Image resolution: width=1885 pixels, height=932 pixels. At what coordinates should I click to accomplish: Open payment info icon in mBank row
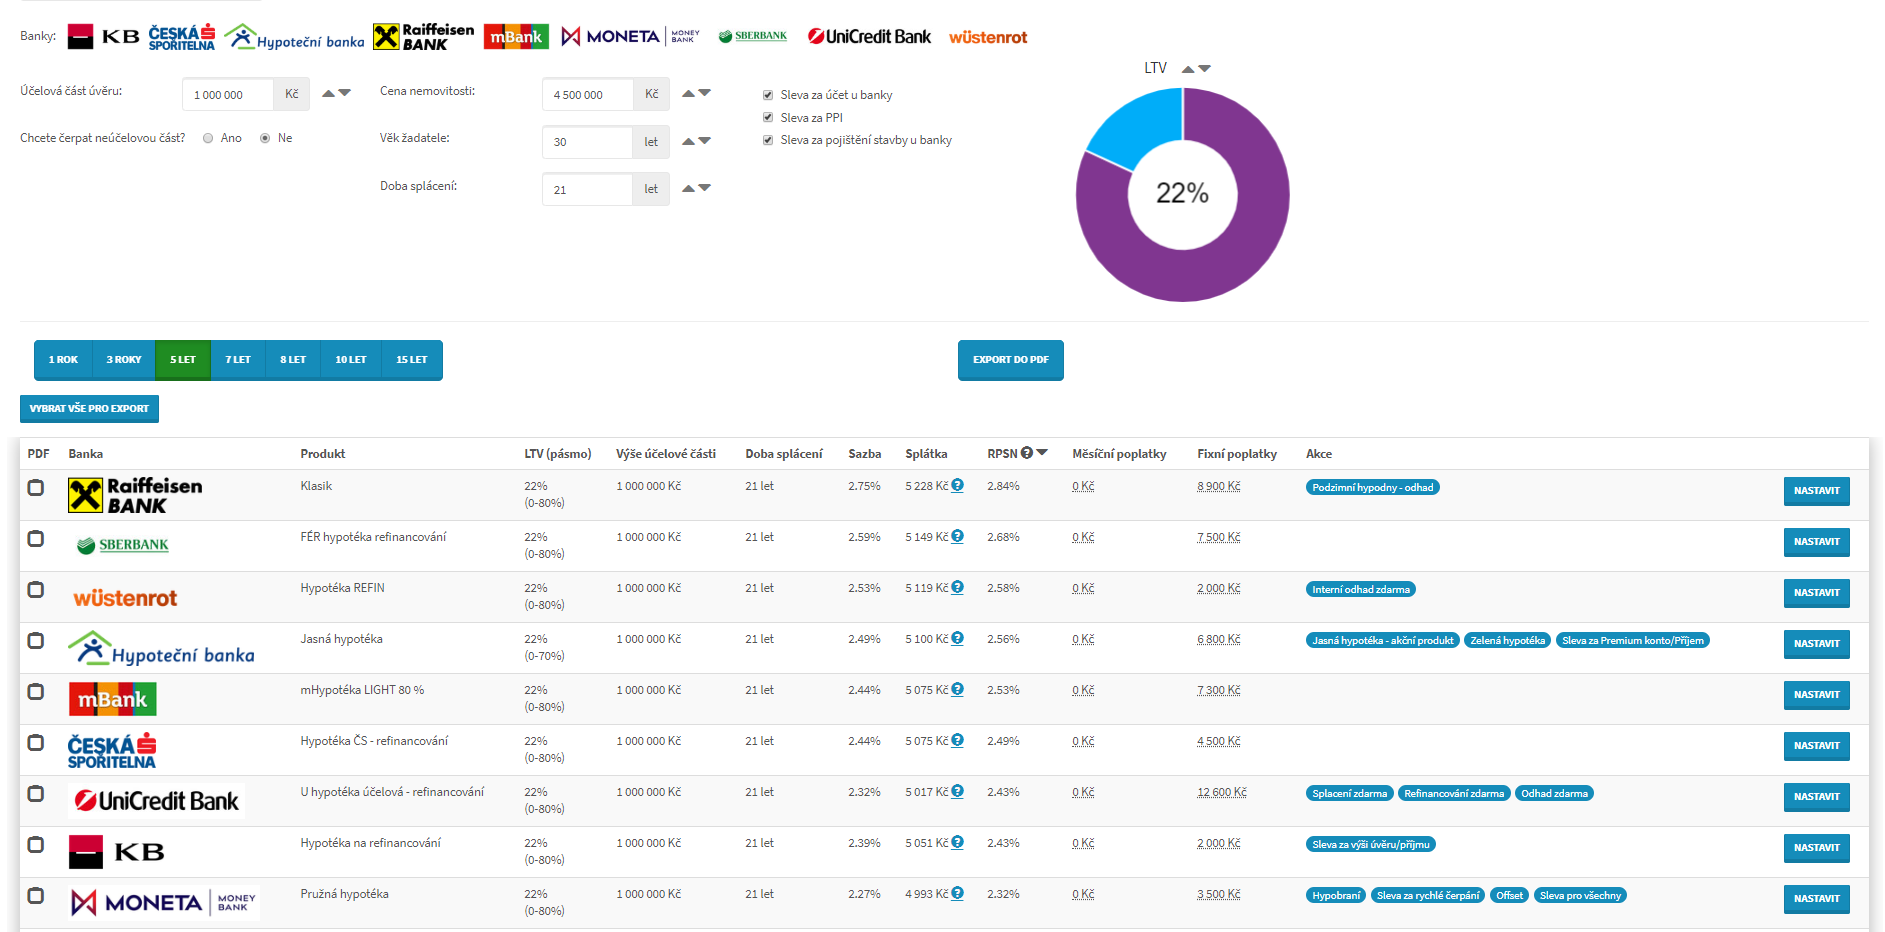tap(957, 689)
